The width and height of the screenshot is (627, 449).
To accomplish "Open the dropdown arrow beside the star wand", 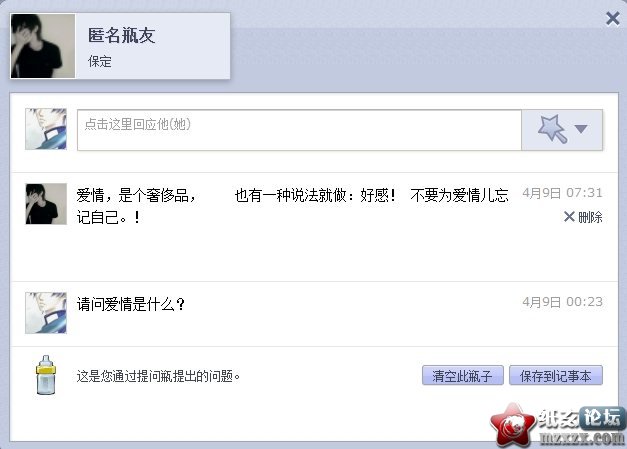I will click(581, 129).
